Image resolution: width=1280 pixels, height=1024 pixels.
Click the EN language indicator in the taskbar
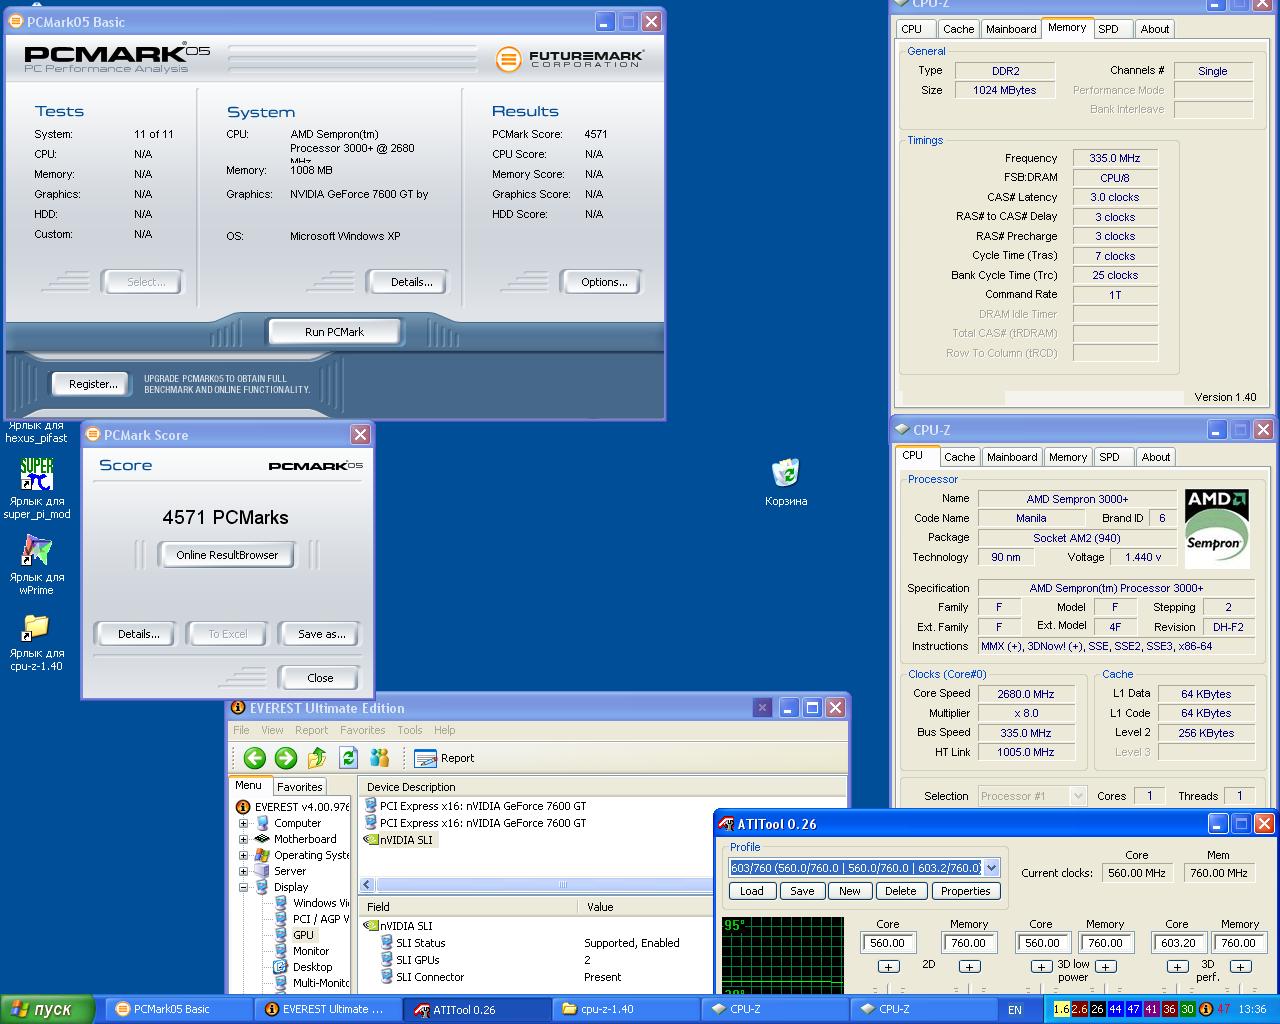(x=1015, y=1010)
